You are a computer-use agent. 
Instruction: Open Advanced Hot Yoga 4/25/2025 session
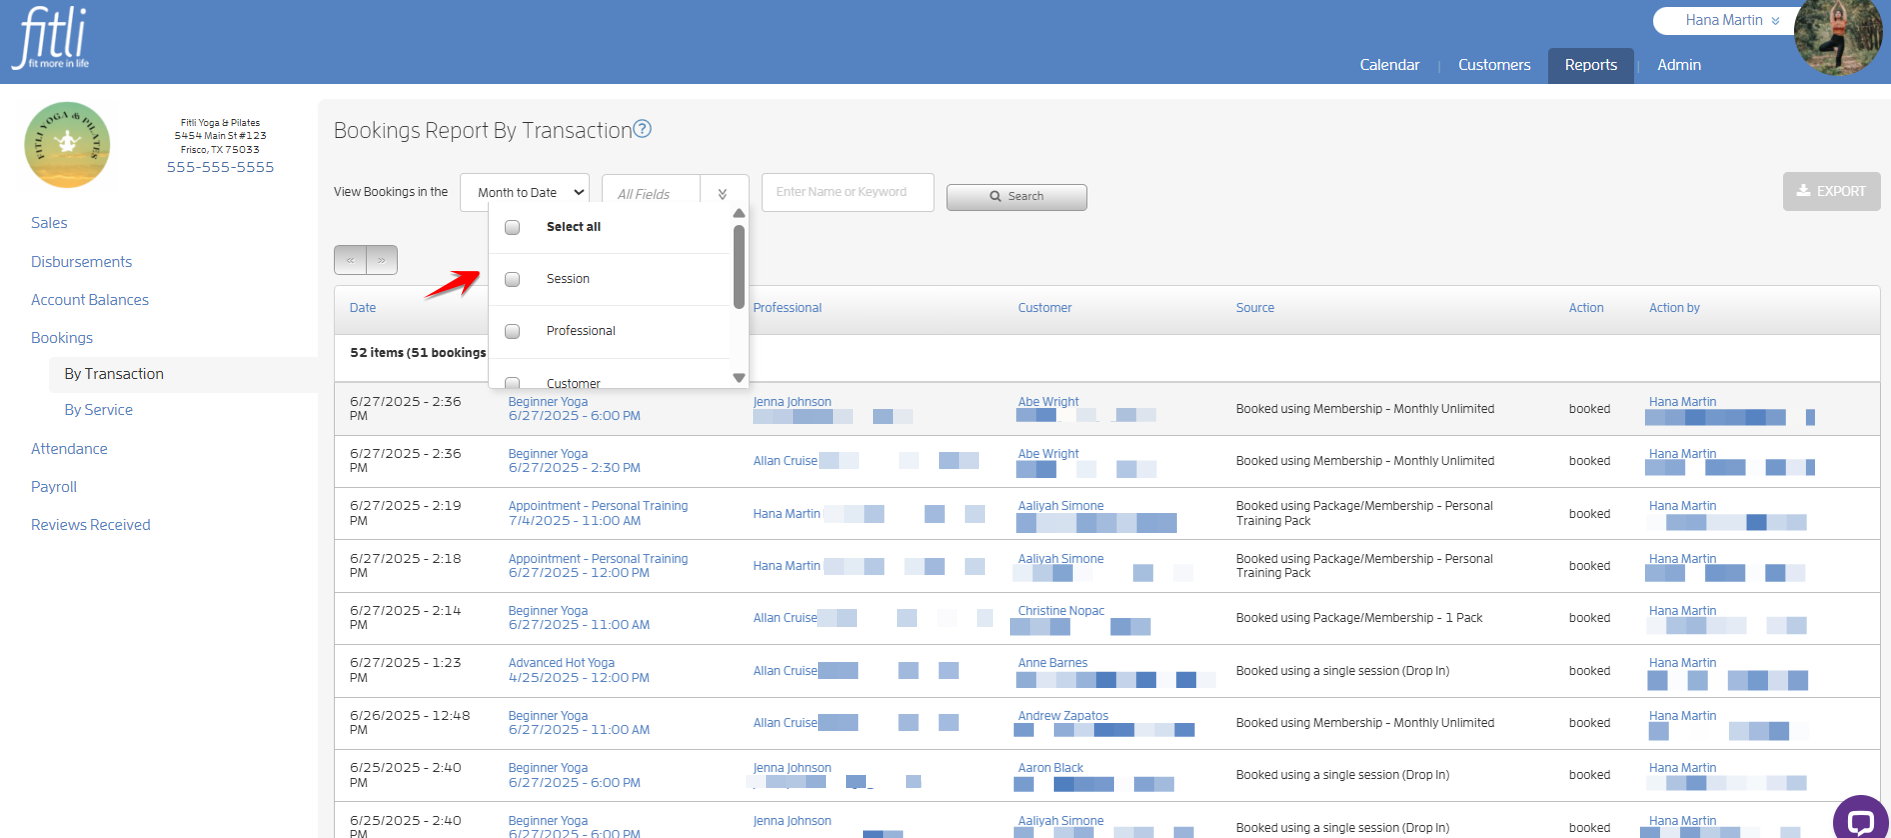pos(578,670)
